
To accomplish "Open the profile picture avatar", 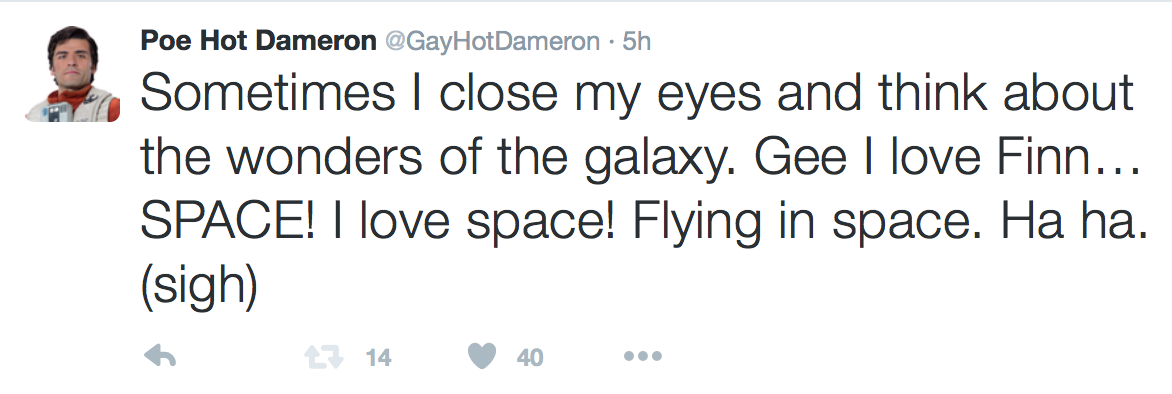I will tap(73, 73).
